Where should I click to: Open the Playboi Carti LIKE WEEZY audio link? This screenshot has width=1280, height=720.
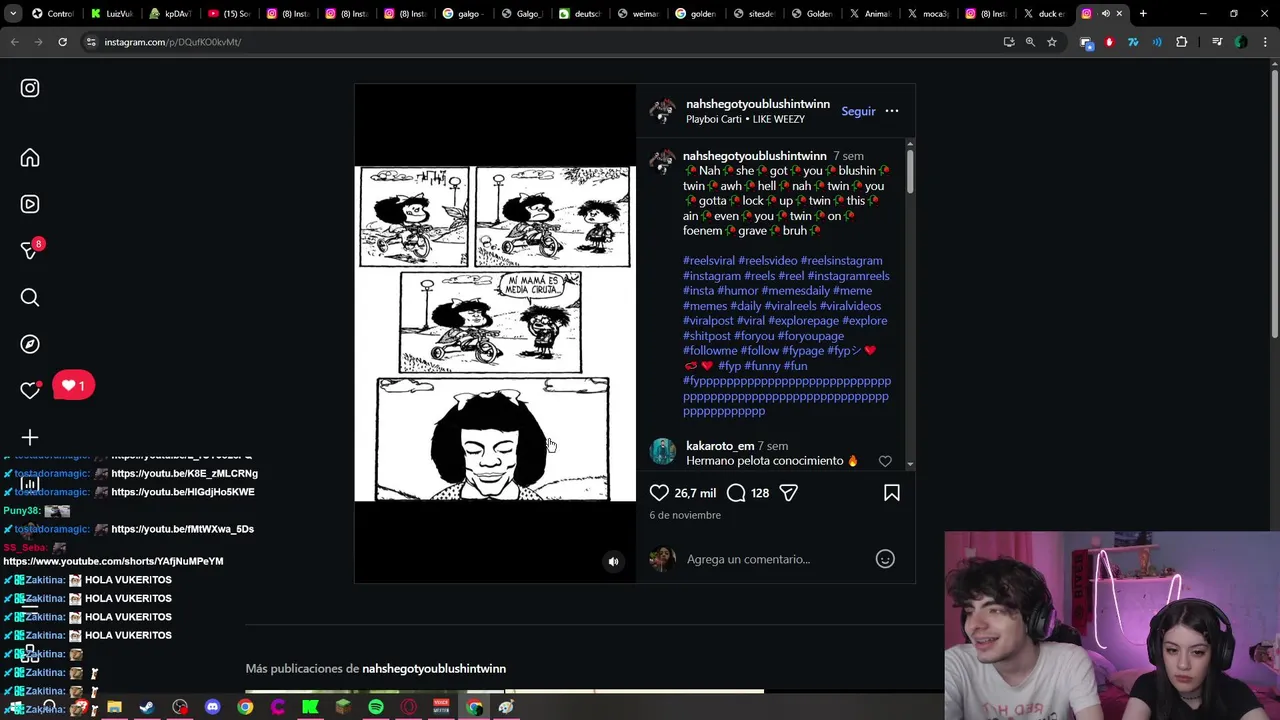click(745, 119)
